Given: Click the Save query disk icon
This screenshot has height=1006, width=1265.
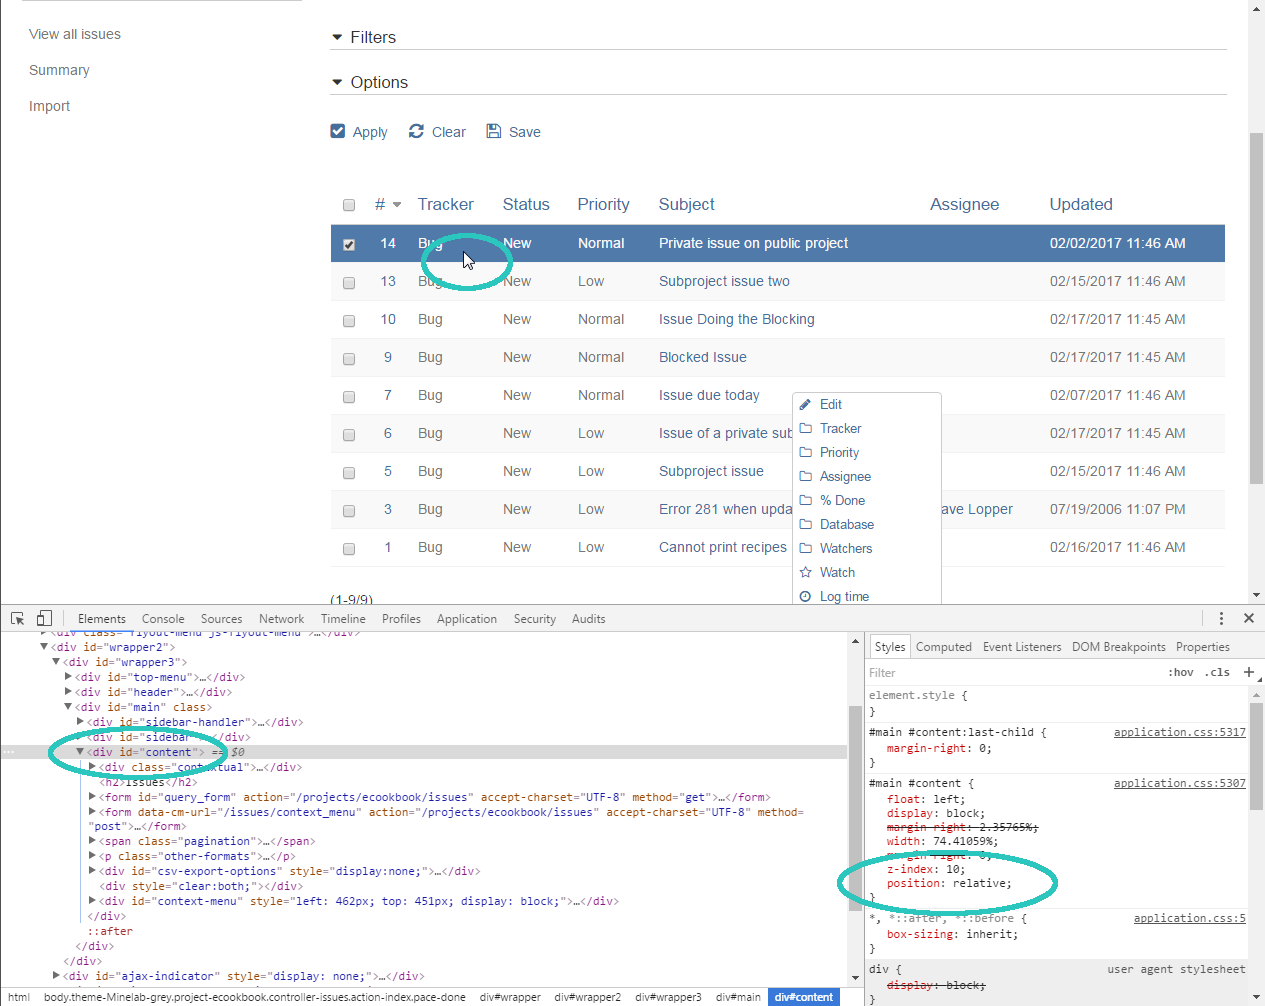Looking at the screenshot, I should coord(494,131).
